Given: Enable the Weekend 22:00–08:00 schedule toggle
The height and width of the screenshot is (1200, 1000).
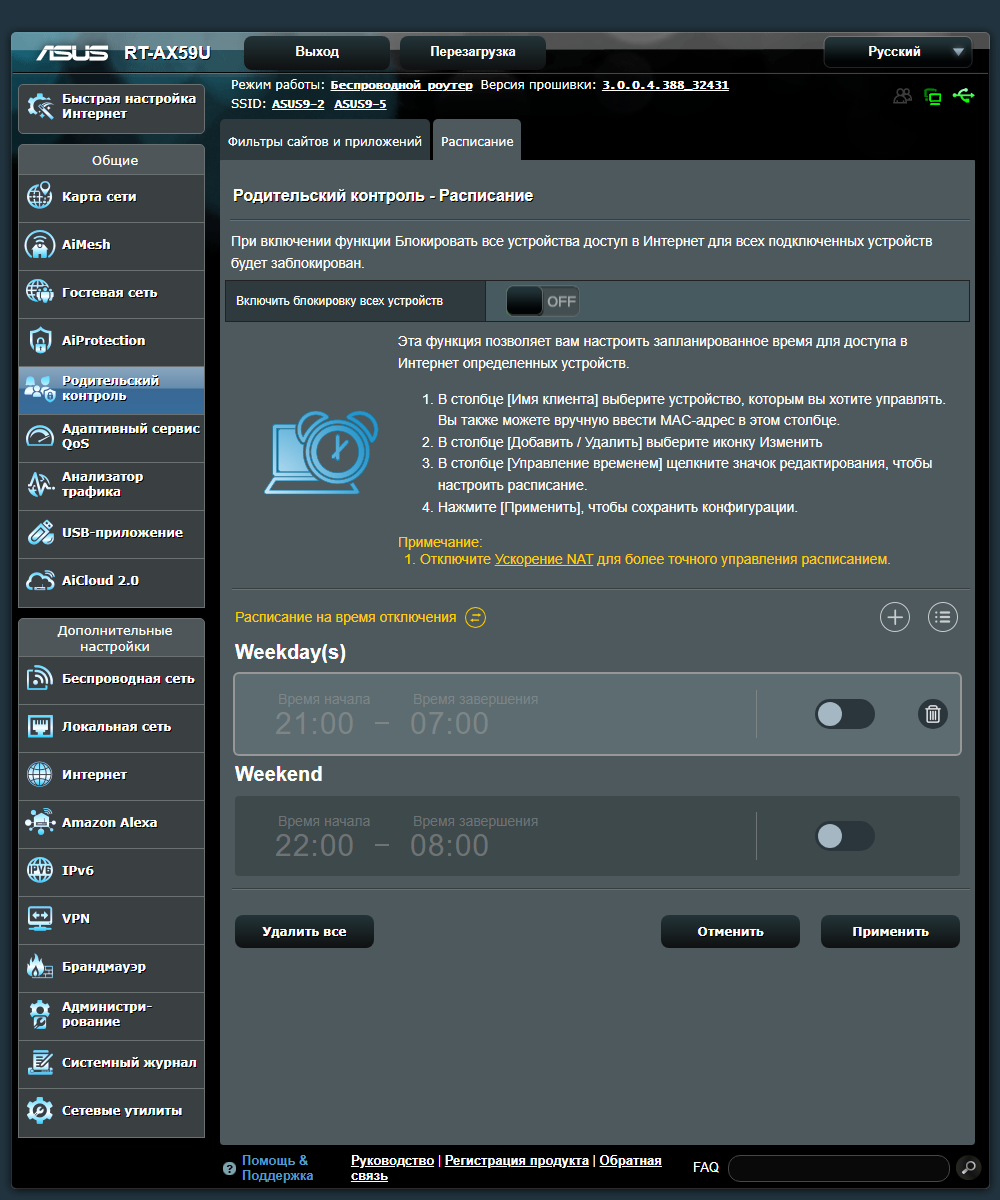Looking at the screenshot, I should 845,836.
